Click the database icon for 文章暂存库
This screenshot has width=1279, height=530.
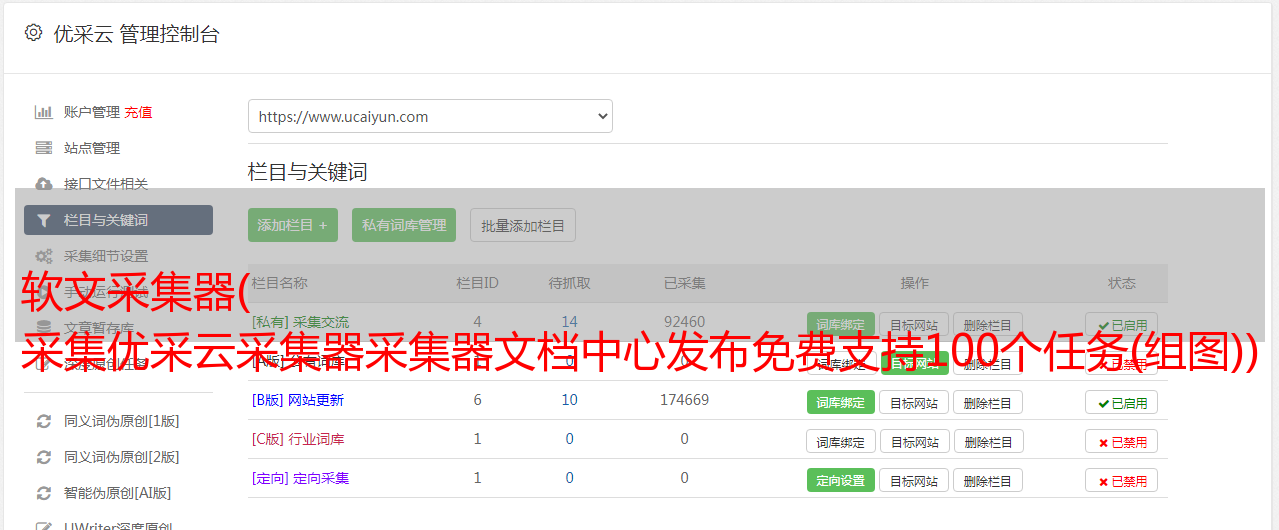pyautogui.click(x=43, y=327)
